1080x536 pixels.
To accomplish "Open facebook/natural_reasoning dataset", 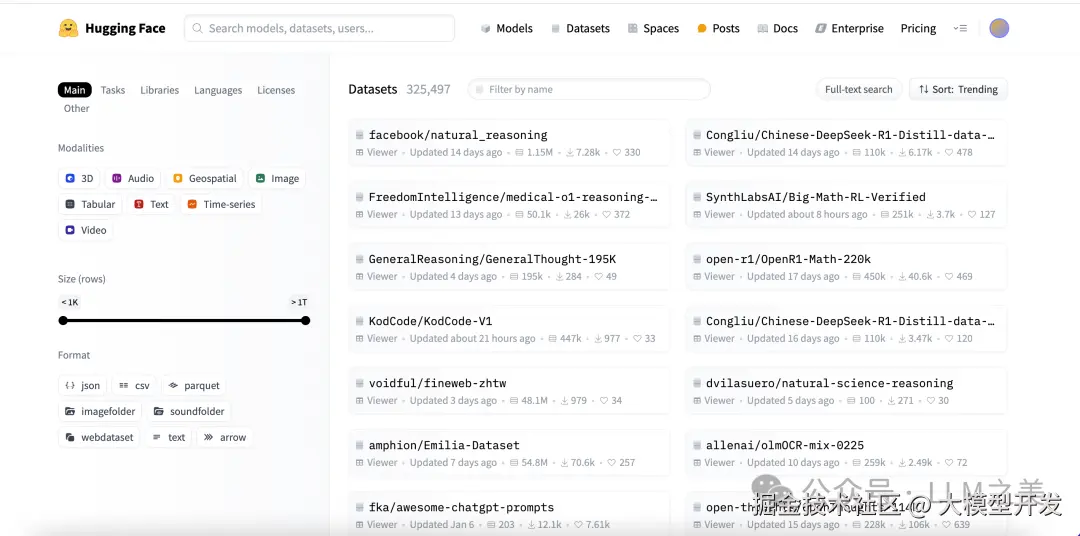I will tap(509, 143).
